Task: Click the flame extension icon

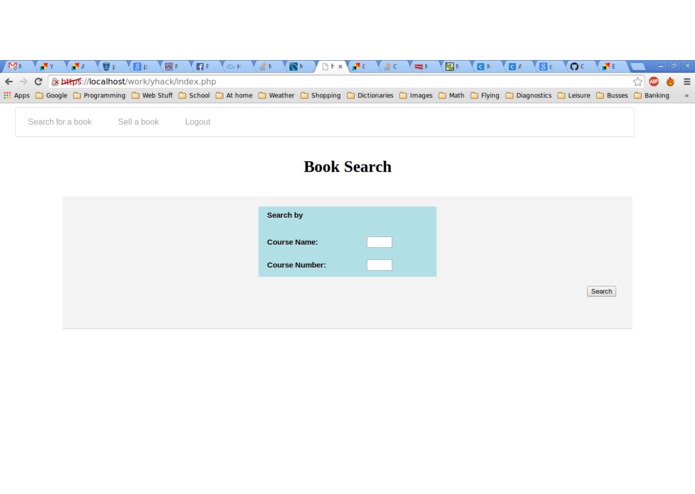Action: (x=670, y=82)
